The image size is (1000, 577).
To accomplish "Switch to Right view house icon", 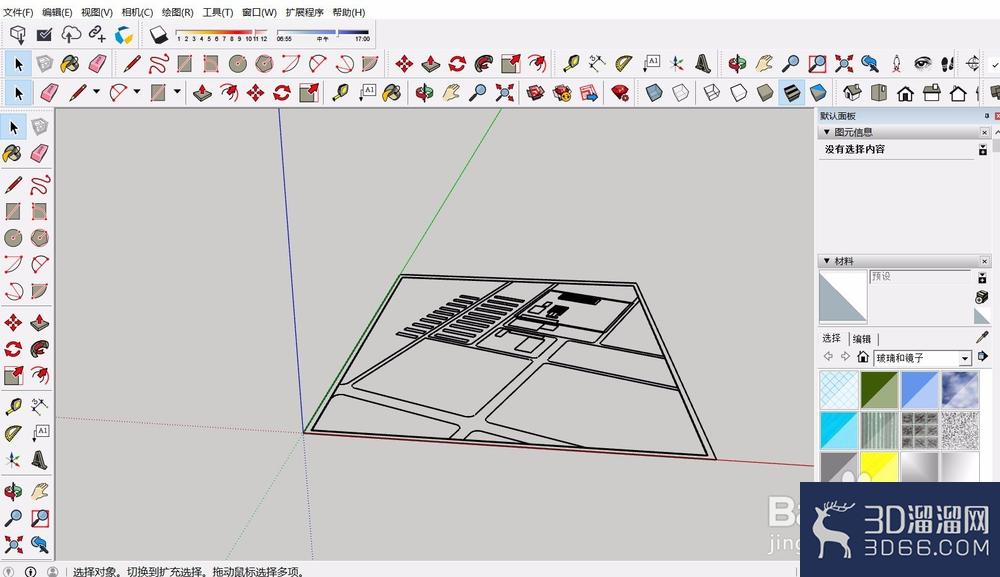I will (932, 93).
